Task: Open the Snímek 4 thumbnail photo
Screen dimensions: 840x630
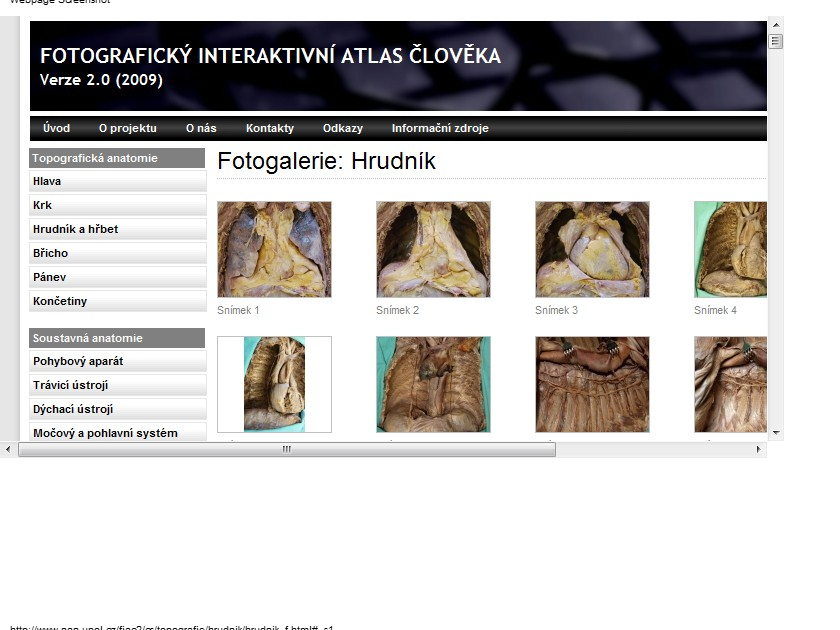Action: point(730,249)
